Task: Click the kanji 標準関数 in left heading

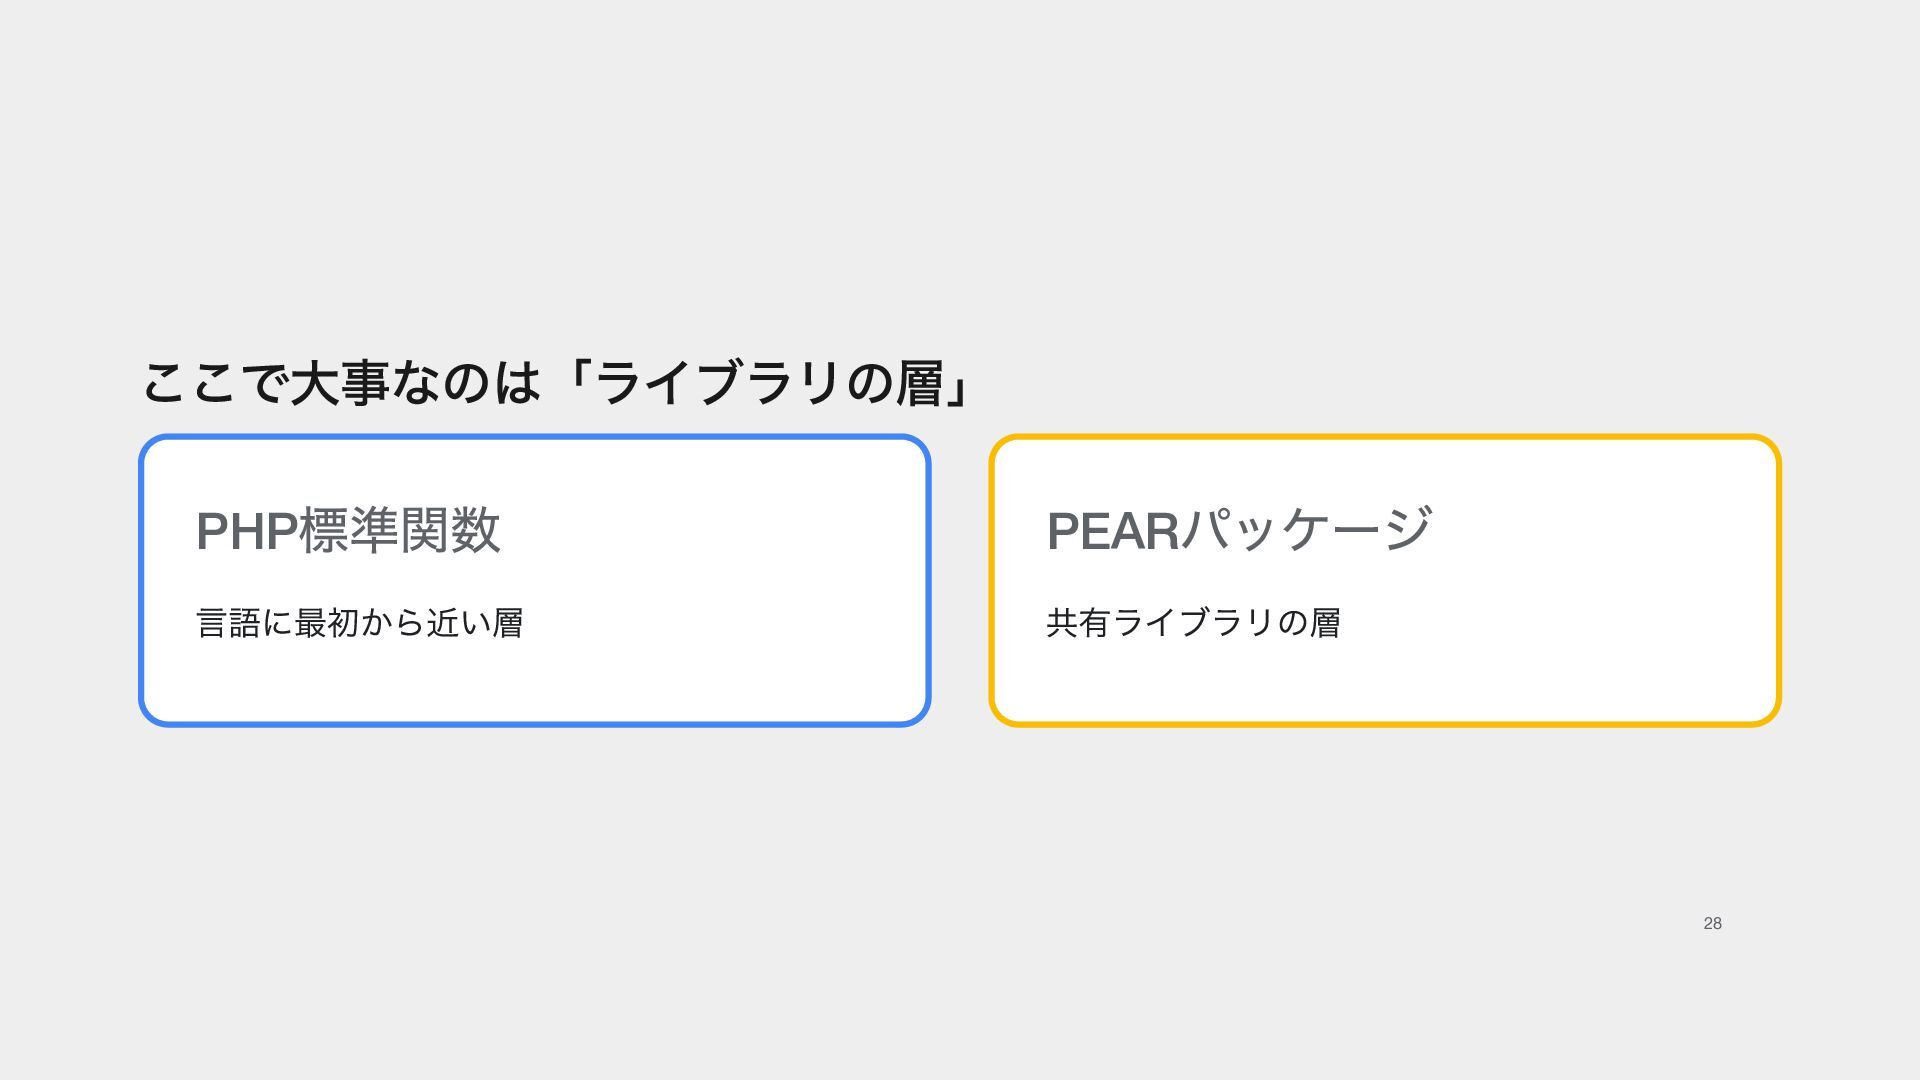Action: (400, 530)
